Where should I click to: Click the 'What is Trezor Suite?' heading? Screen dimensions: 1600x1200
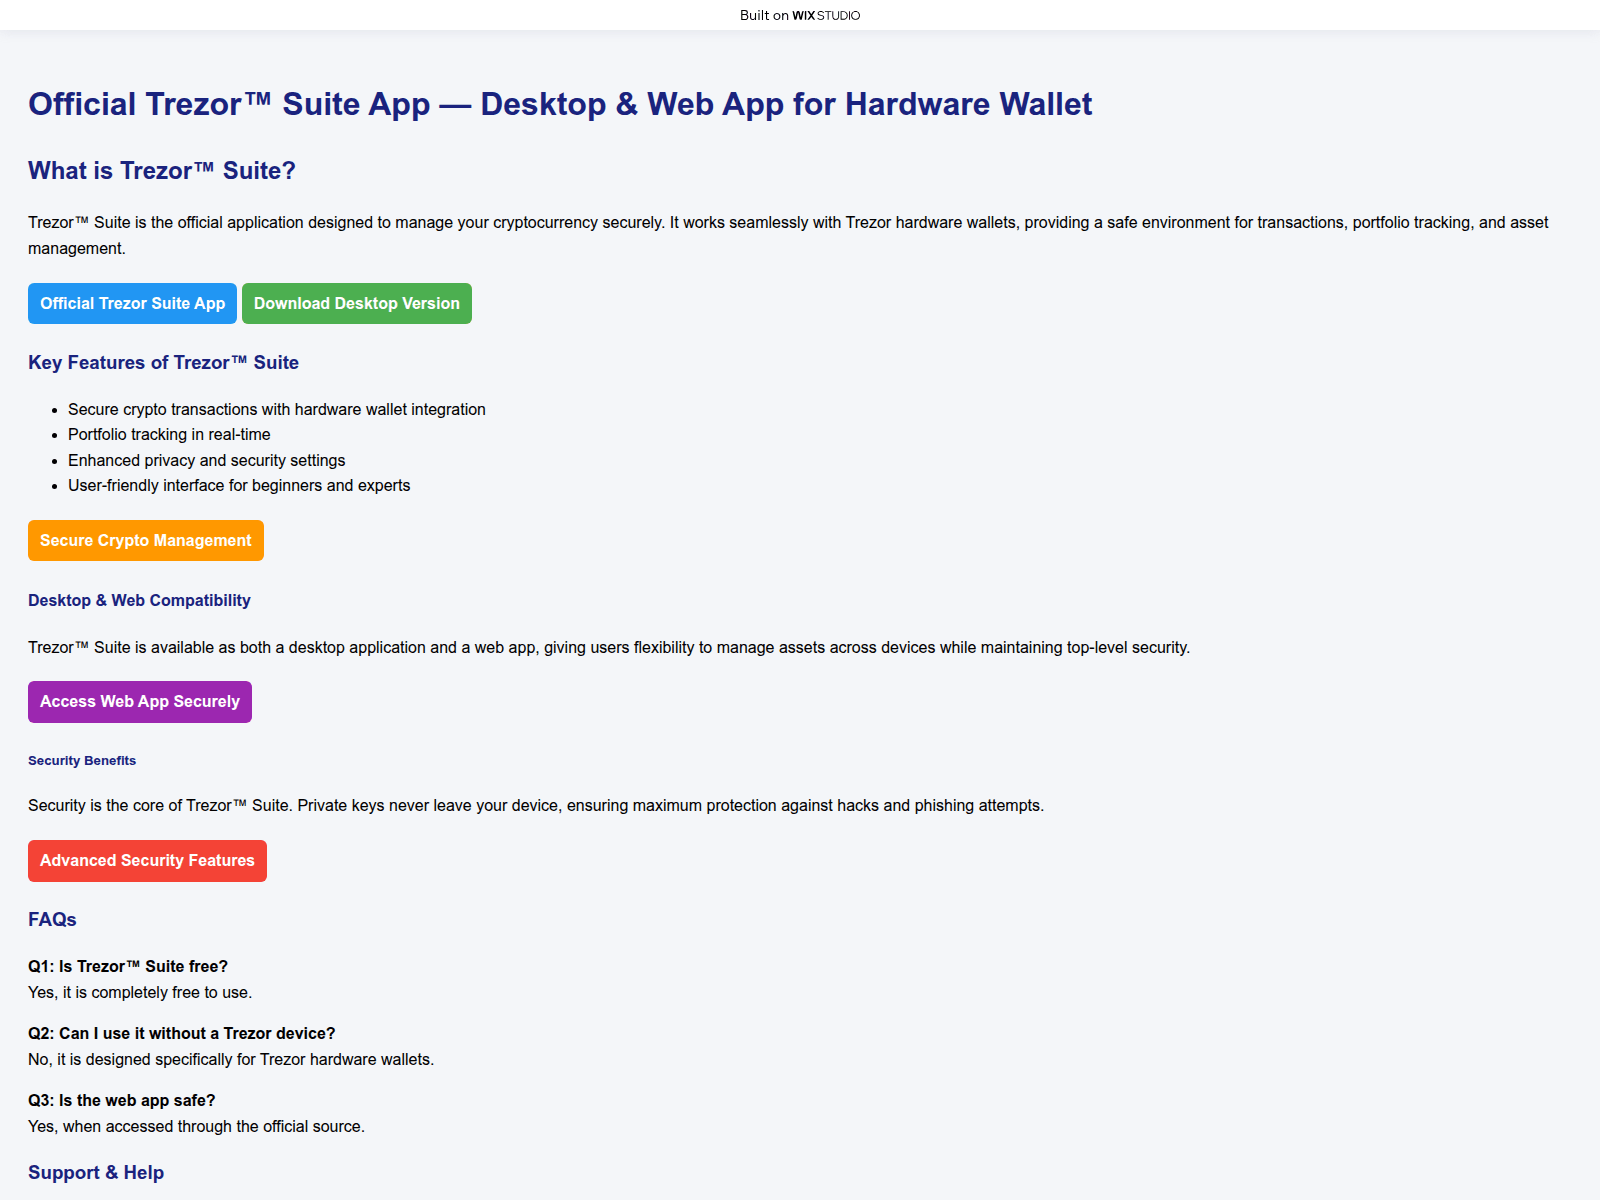[162, 171]
